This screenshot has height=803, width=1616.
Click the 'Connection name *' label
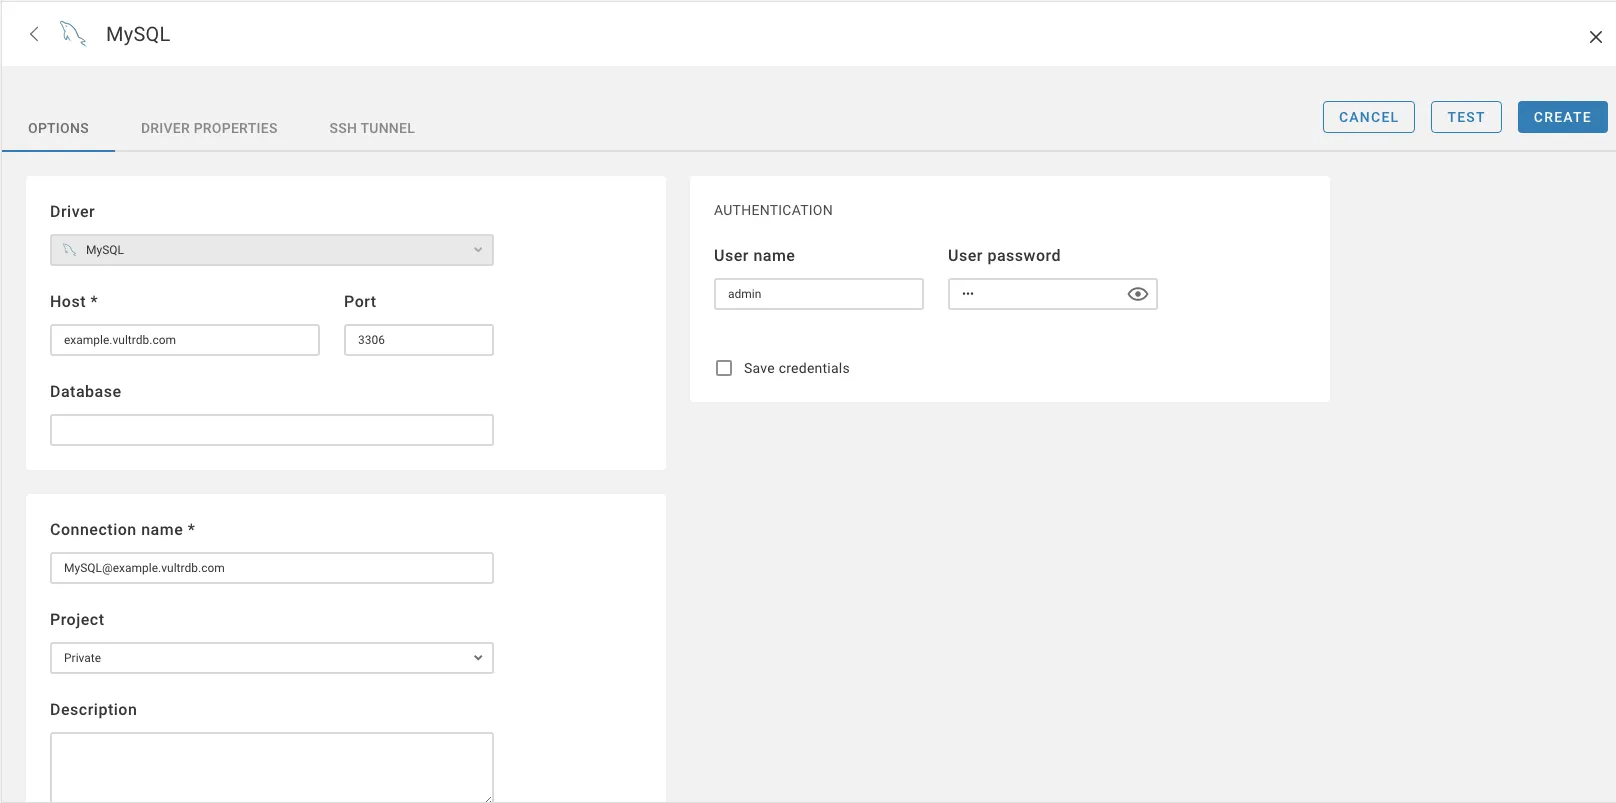[x=122, y=530]
